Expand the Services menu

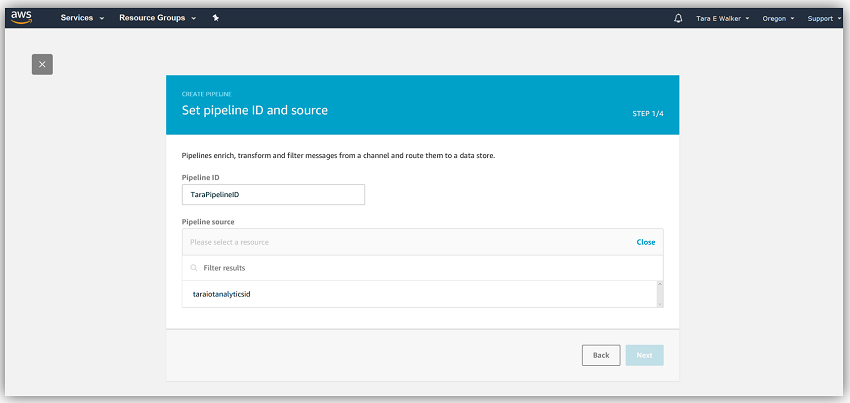tap(82, 18)
